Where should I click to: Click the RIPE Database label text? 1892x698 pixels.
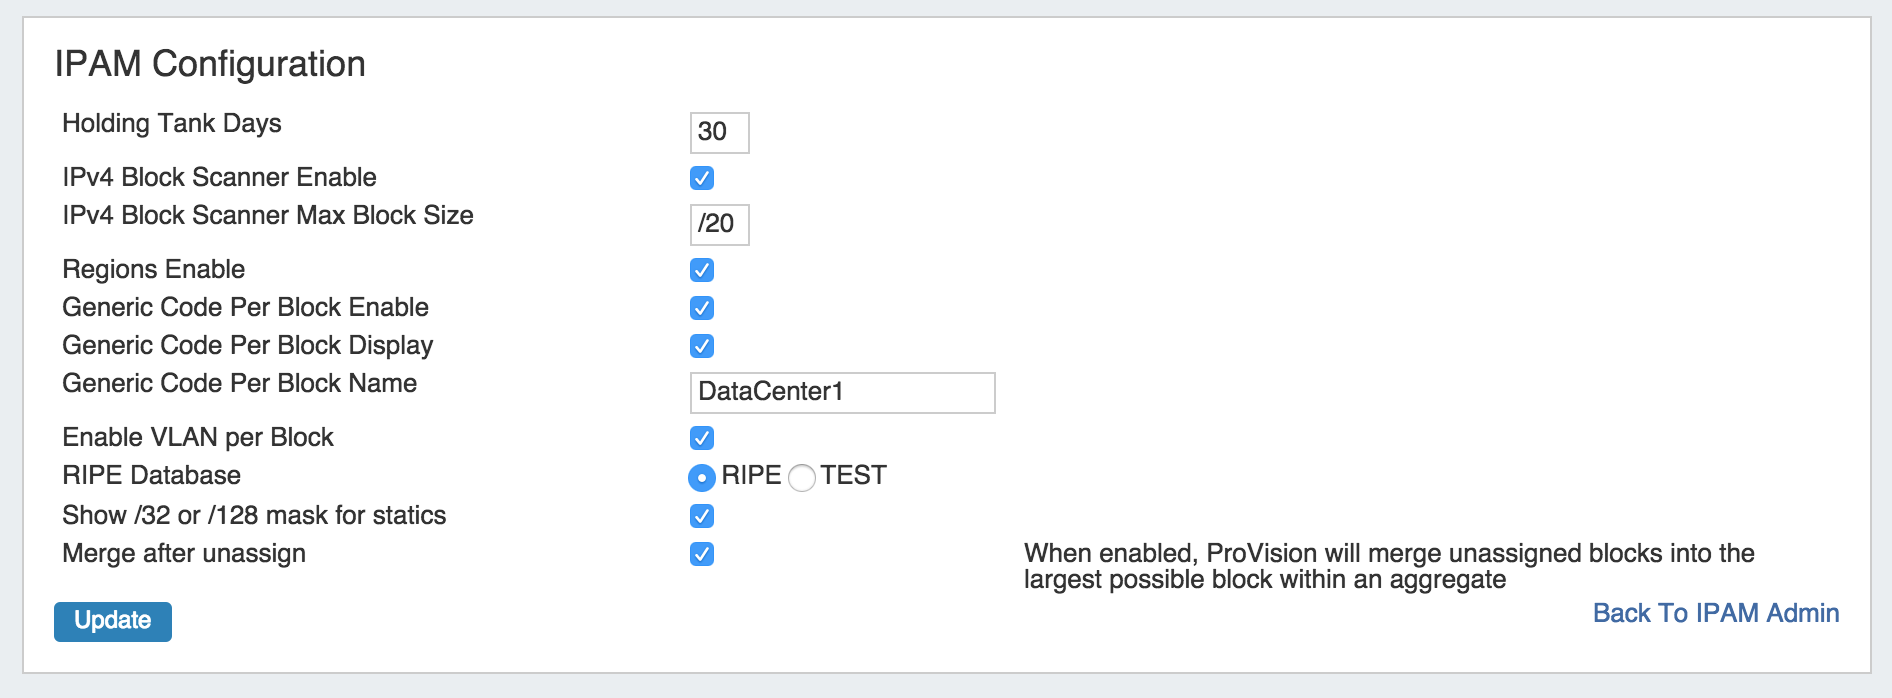pyautogui.click(x=151, y=475)
